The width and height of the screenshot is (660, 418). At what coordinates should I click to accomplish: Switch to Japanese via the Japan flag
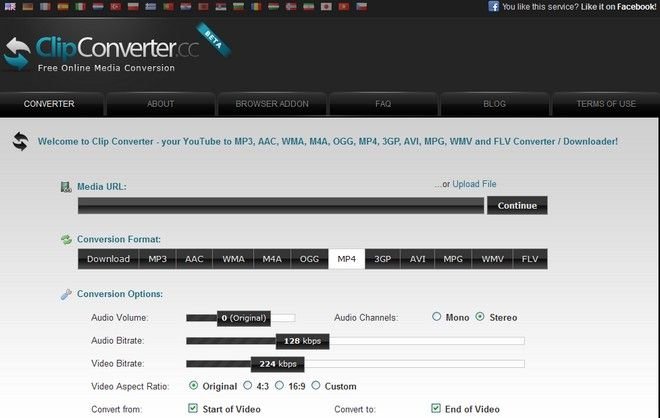click(326, 6)
